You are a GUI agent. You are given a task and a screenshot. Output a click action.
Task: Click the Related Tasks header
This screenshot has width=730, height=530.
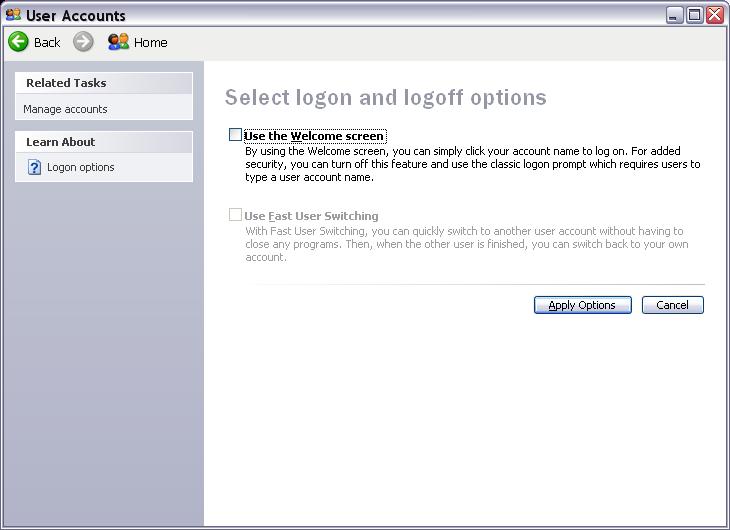[x=104, y=83]
